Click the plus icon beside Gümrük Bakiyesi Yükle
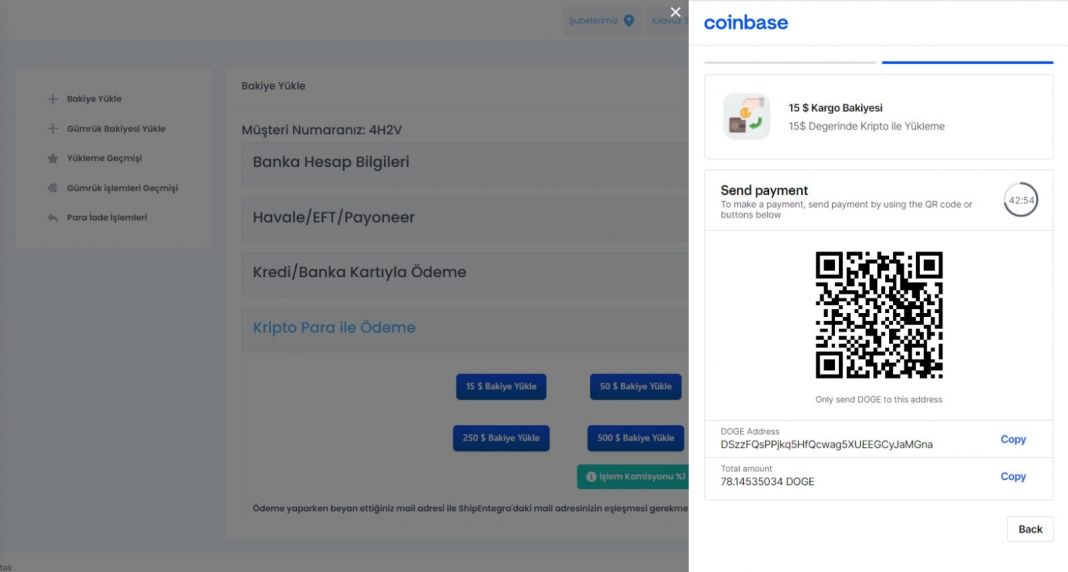 pos(52,129)
